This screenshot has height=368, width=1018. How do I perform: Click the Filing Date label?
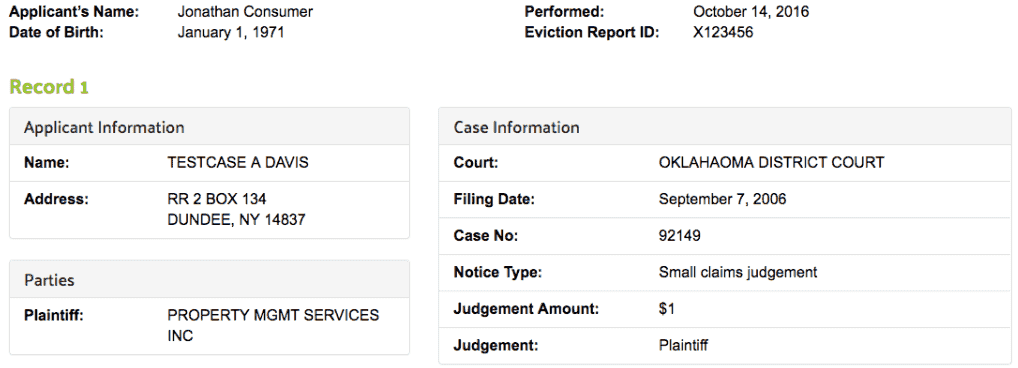[493, 199]
